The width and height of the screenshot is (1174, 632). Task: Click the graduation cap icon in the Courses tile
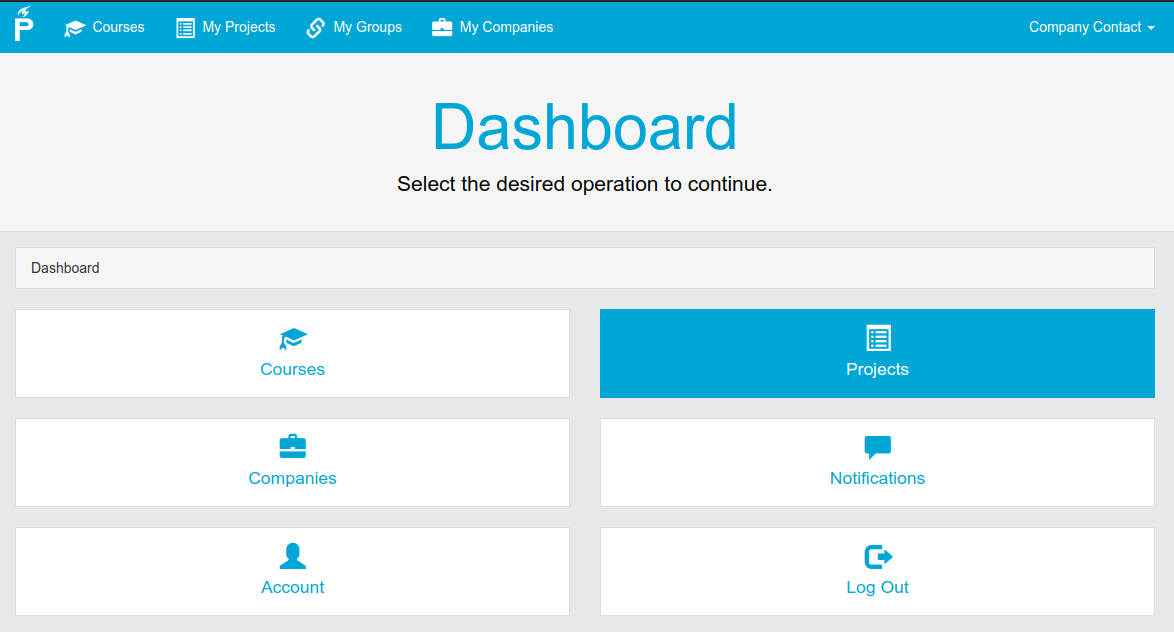(293, 339)
